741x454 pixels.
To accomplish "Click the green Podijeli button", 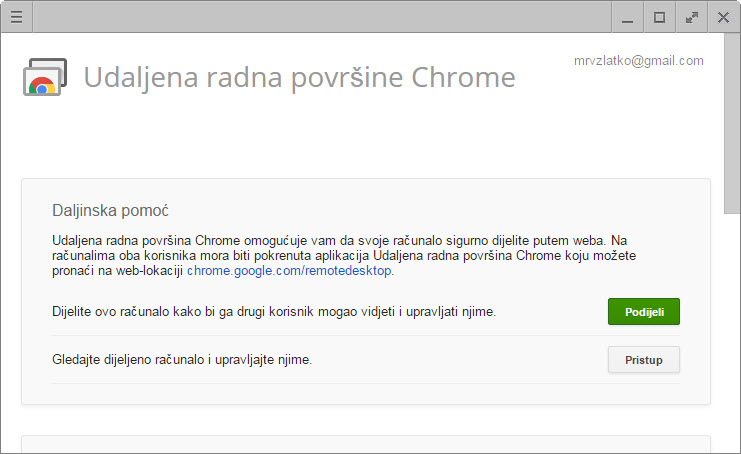I will pos(644,311).
